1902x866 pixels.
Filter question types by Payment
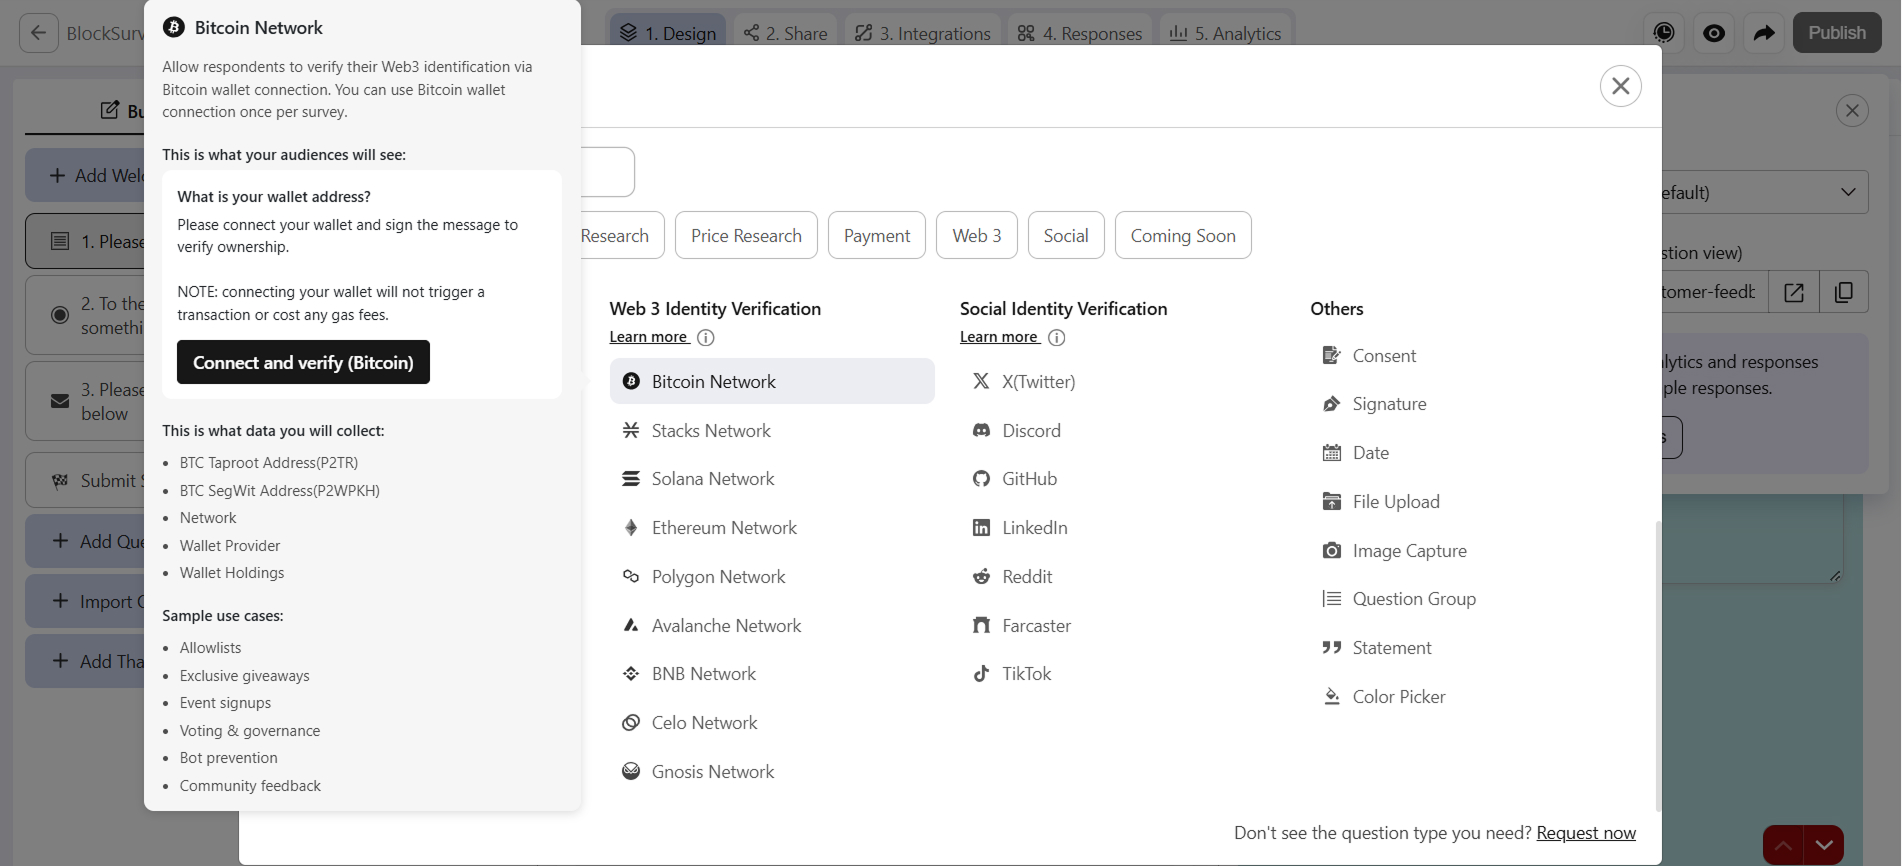(x=877, y=235)
